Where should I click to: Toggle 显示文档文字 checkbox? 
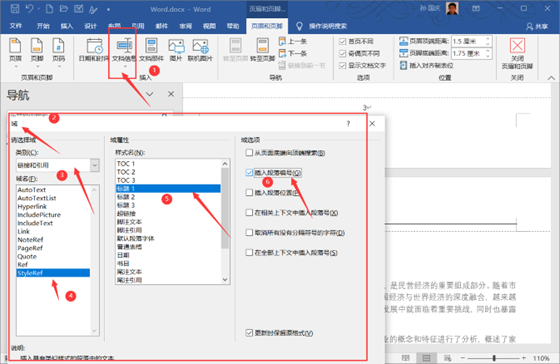point(342,65)
